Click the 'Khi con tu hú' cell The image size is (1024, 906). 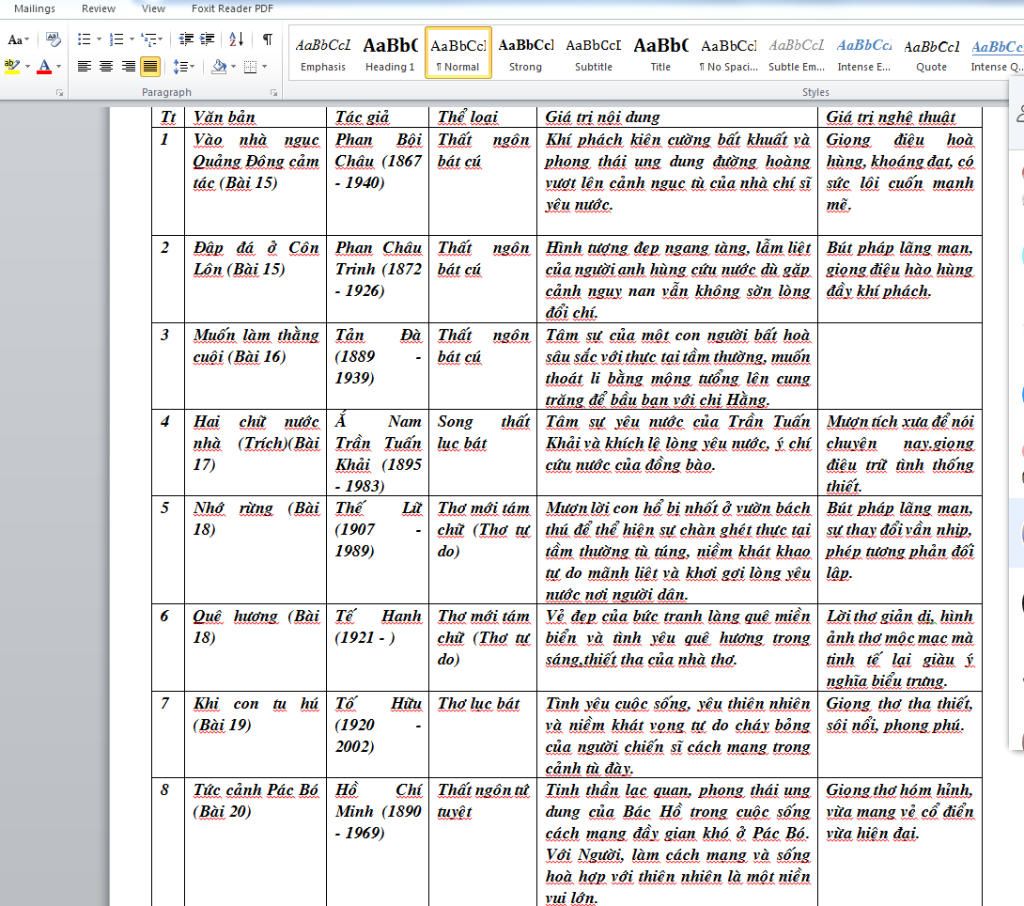coord(255,734)
